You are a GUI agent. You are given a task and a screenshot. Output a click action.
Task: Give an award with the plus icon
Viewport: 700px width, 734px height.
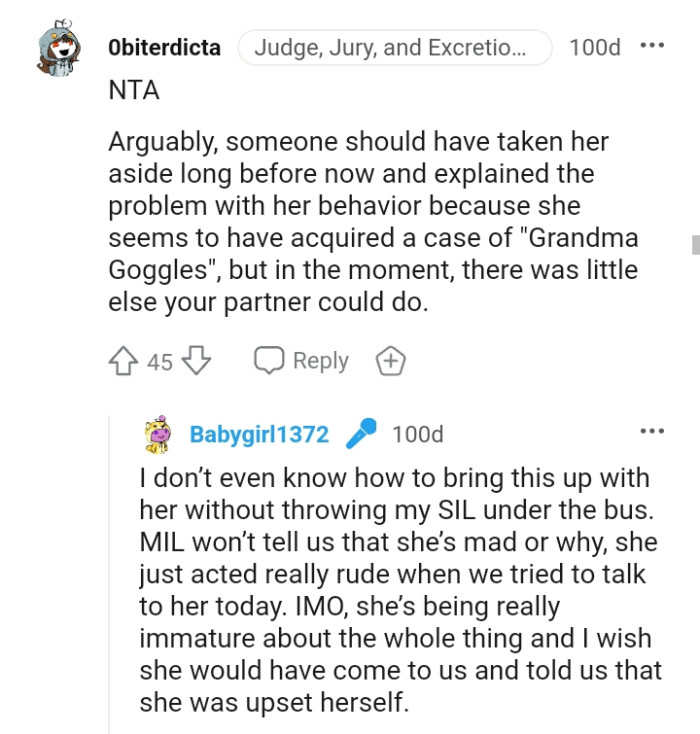point(391,361)
